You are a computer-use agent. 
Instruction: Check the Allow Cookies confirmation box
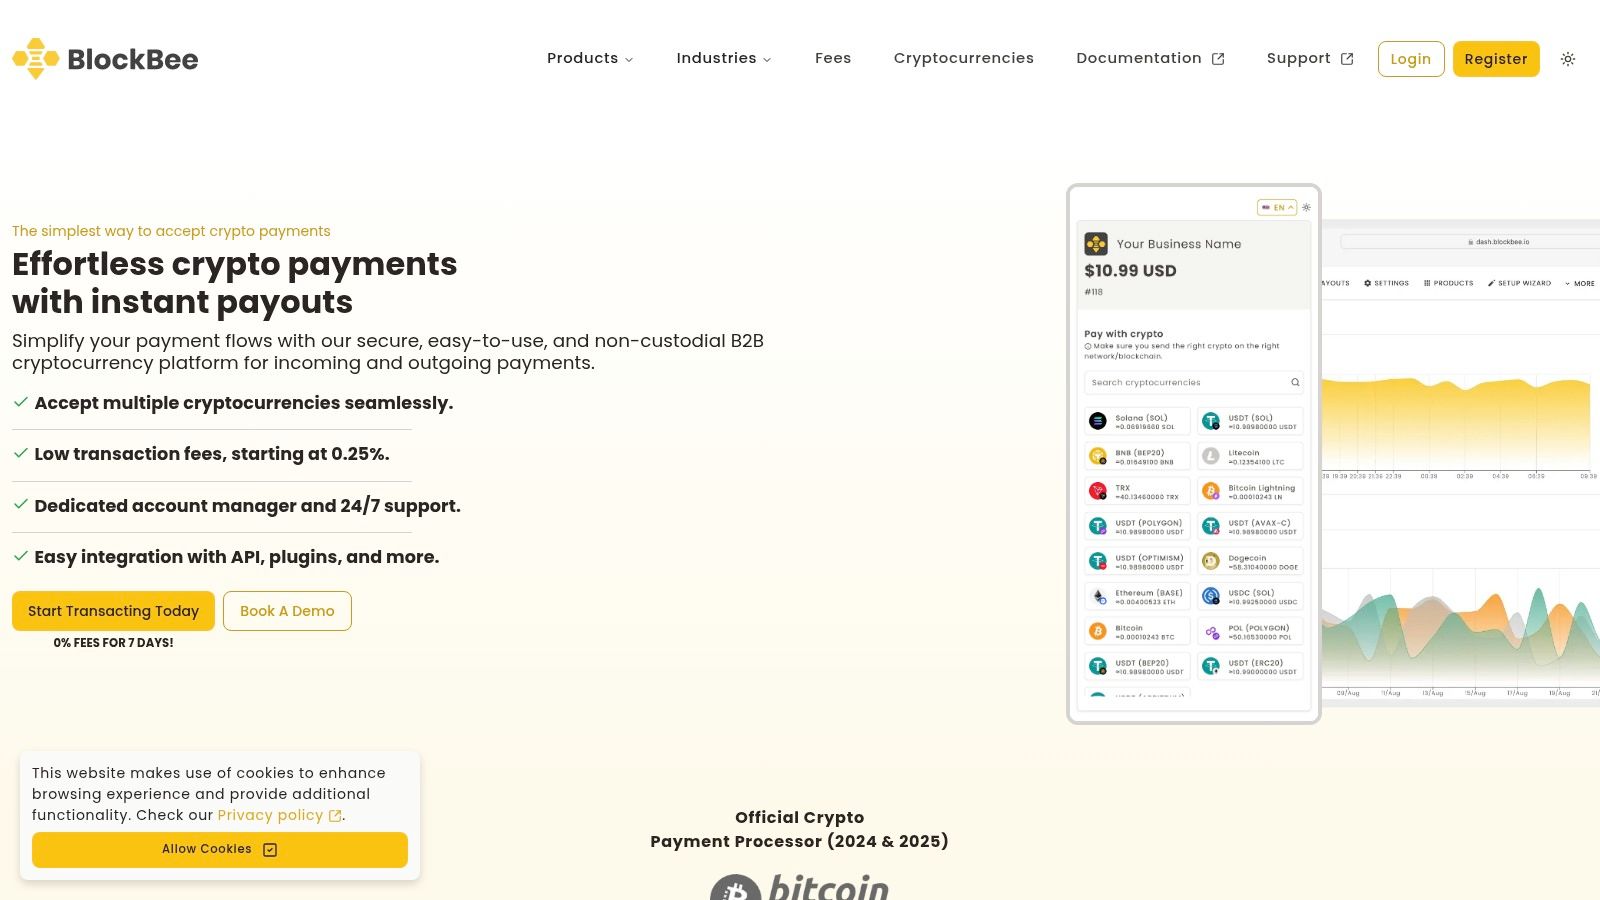269,849
